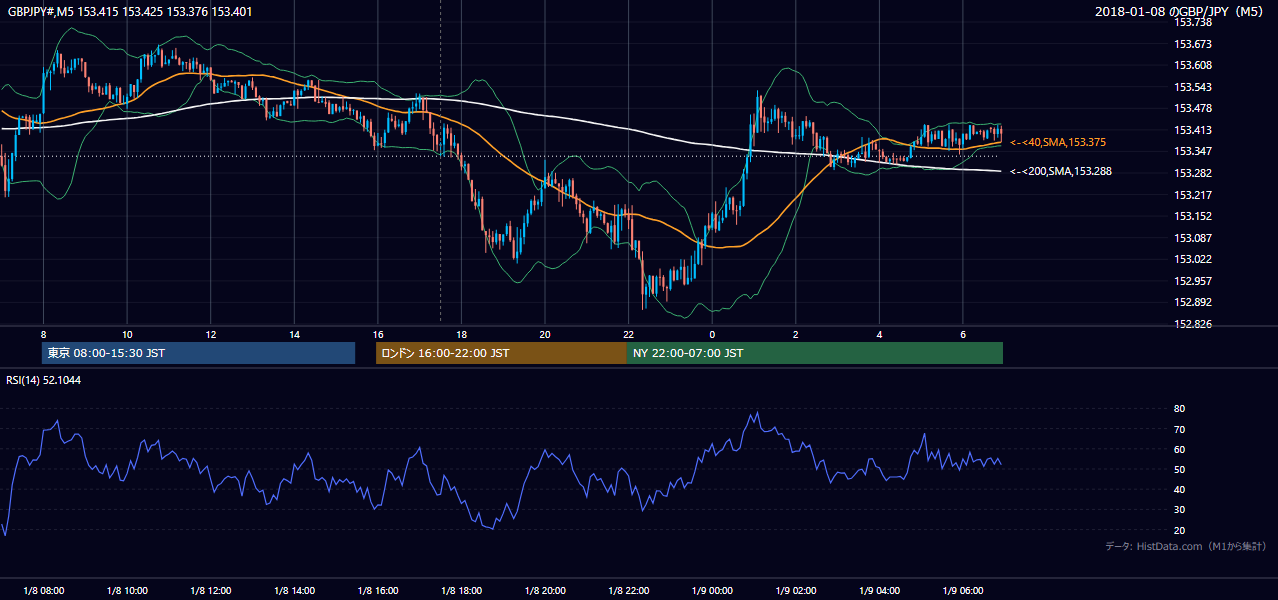This screenshot has height=600, width=1278.
Task: Click the 153.217 price axis label
Action: [1194, 195]
